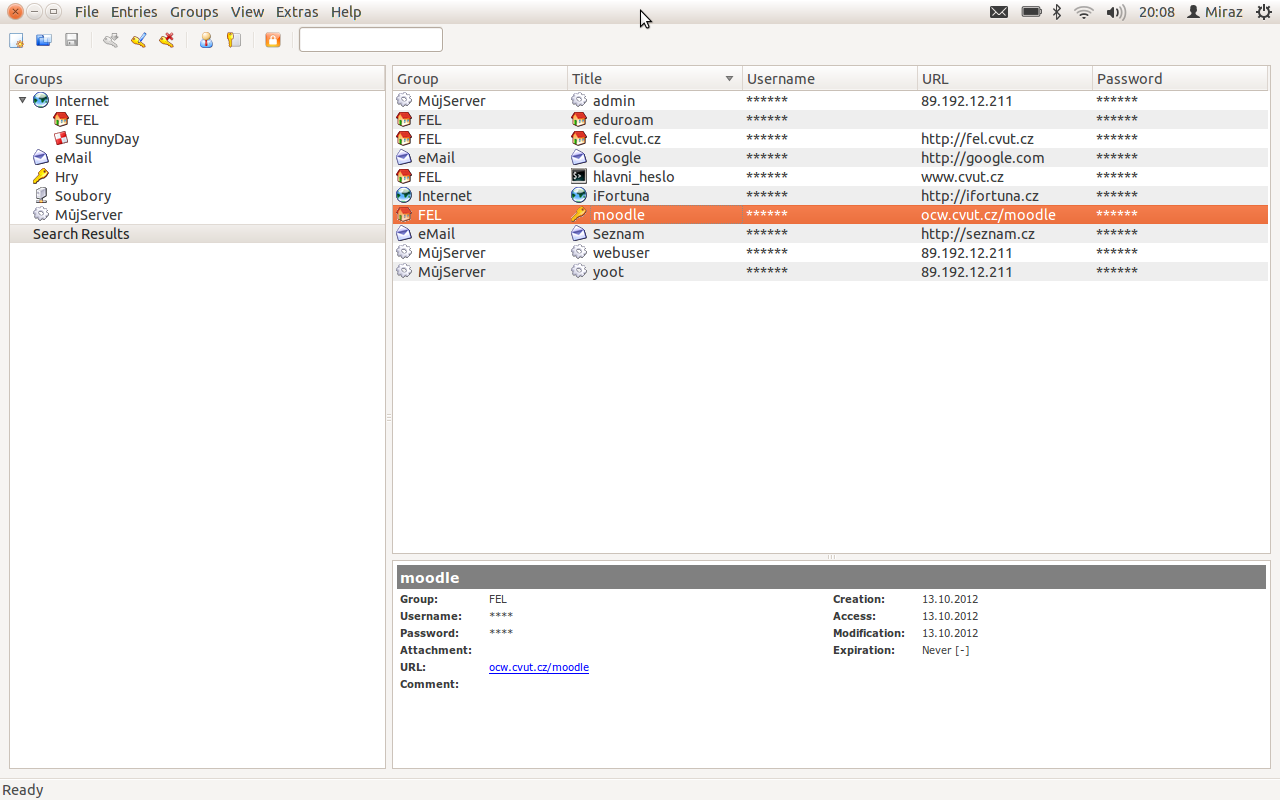Viewport: 1280px width, 800px height.
Task: Open the Groups menu
Action: tap(194, 12)
